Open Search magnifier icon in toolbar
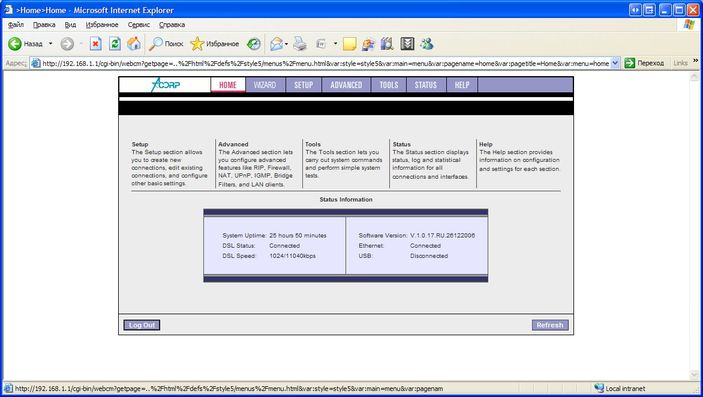 tap(156, 44)
